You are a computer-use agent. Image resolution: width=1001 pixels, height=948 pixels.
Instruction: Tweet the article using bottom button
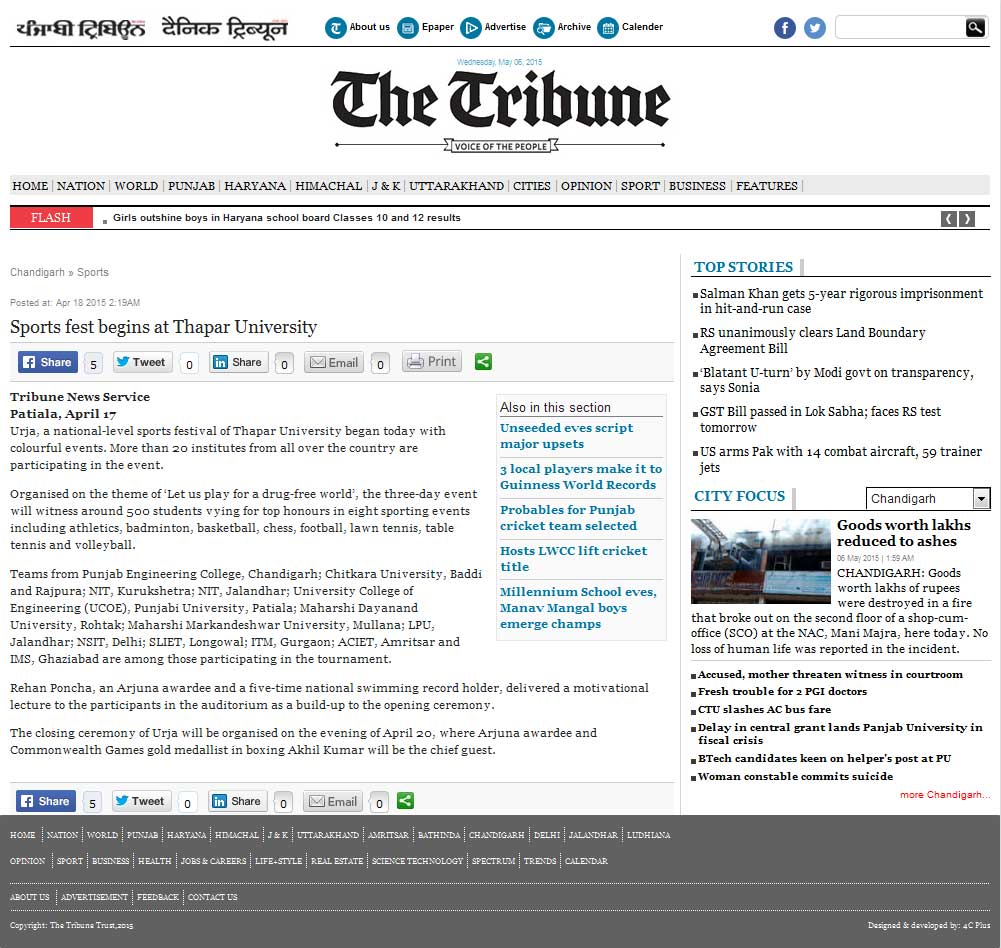pos(142,801)
